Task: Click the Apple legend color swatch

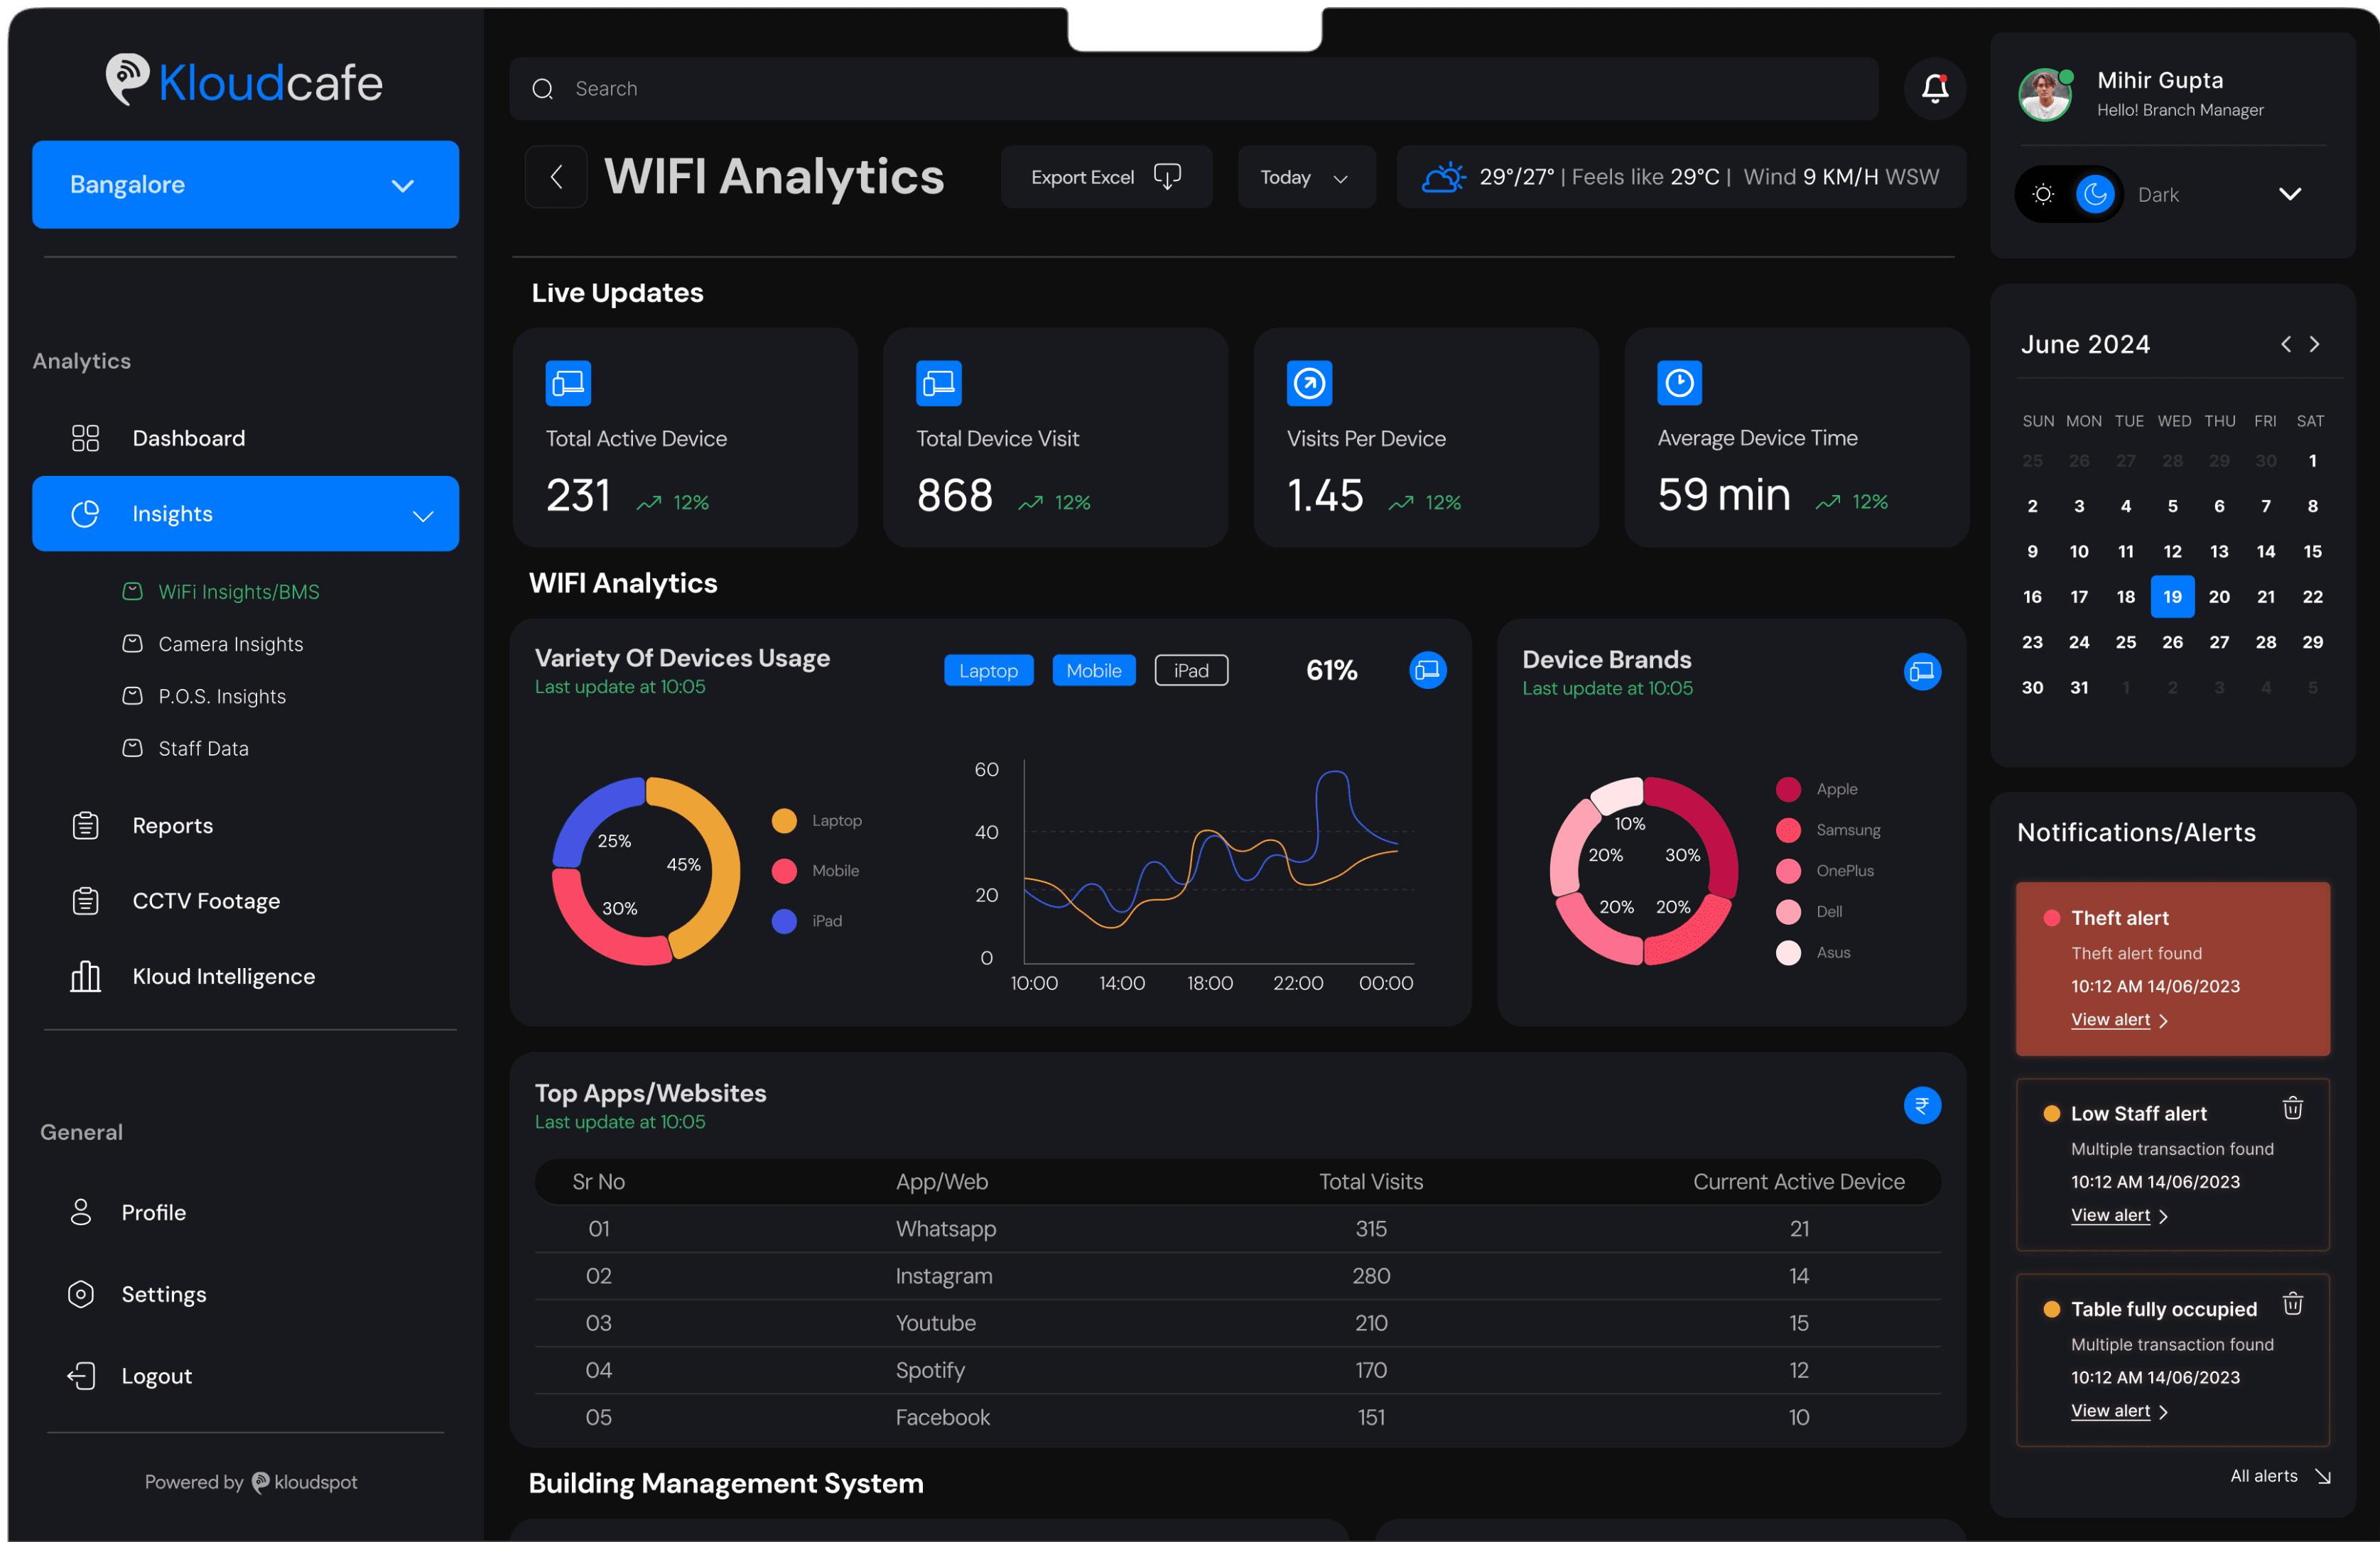Action: click(1788, 789)
